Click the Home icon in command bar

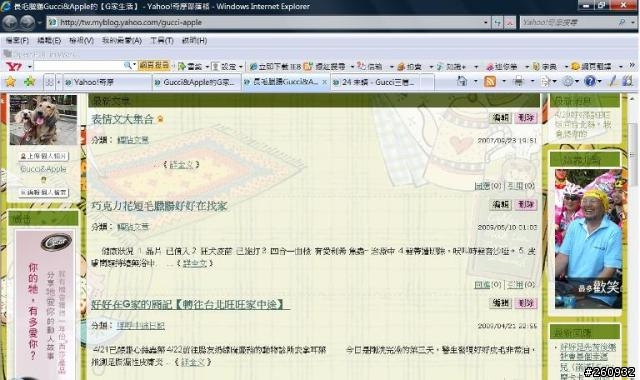tap(462, 81)
